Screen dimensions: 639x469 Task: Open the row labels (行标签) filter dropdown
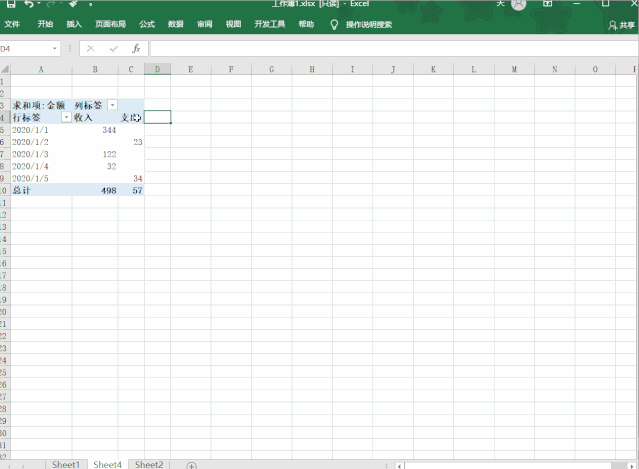pyautogui.click(x=66, y=117)
